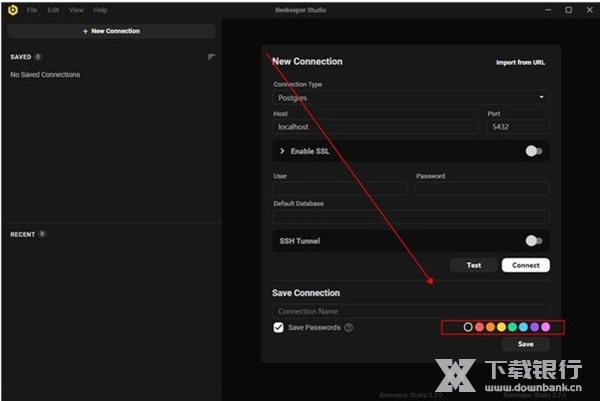Open the File menu
Image resolution: width=600 pixels, height=401 pixels.
32,9
